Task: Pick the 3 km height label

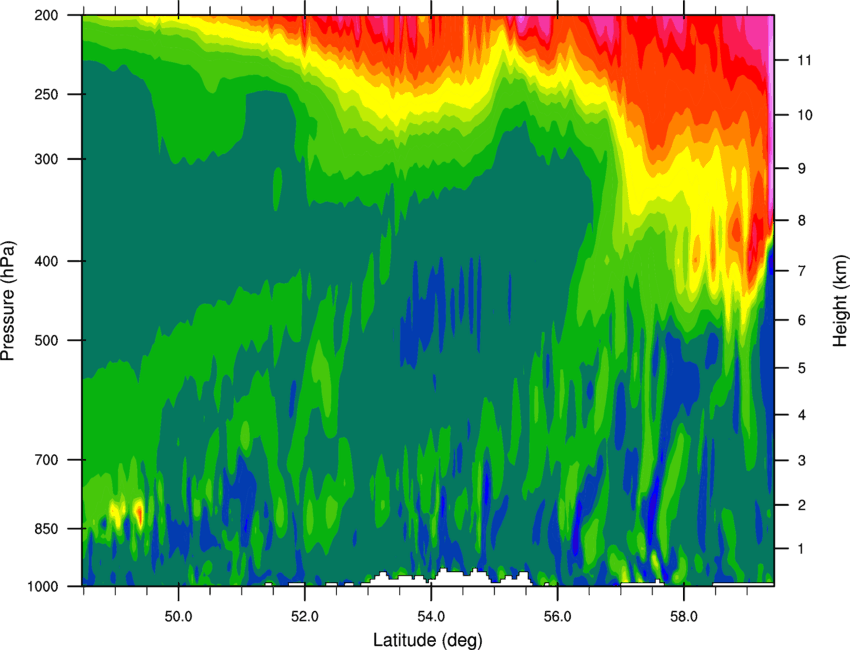Action: (802, 460)
